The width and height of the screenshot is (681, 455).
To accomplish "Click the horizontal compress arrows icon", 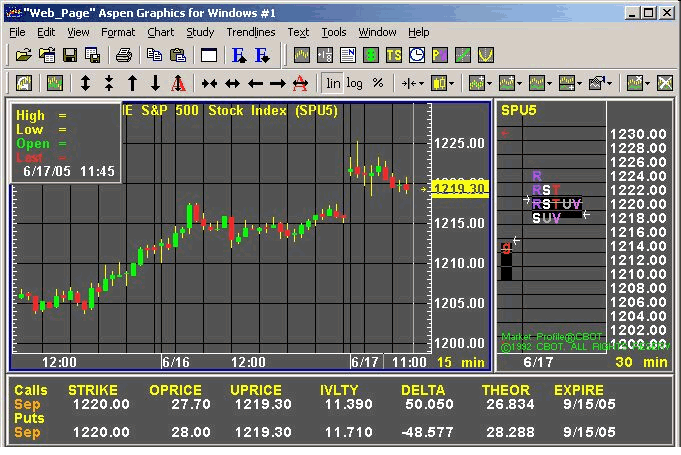I will pyautogui.click(x=209, y=83).
